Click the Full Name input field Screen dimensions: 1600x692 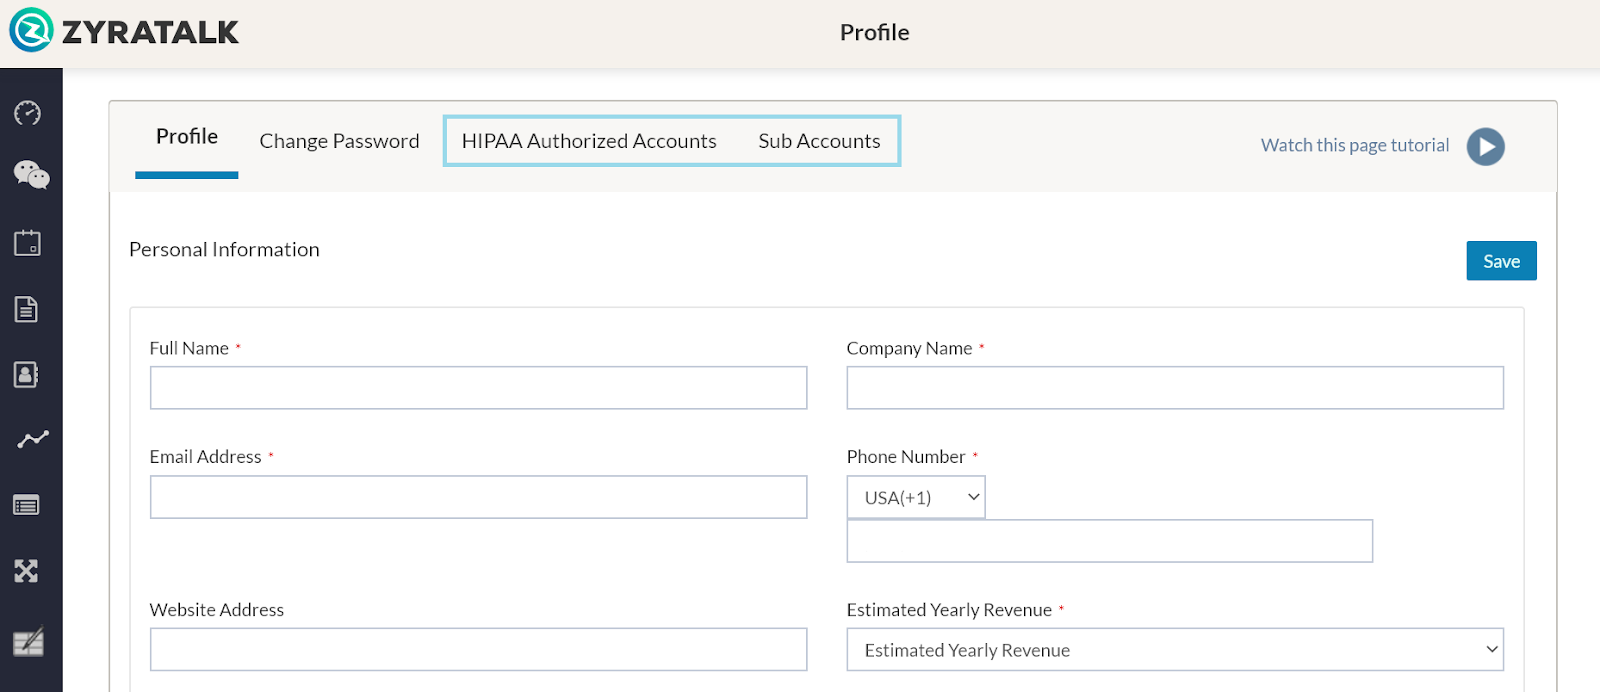click(478, 388)
